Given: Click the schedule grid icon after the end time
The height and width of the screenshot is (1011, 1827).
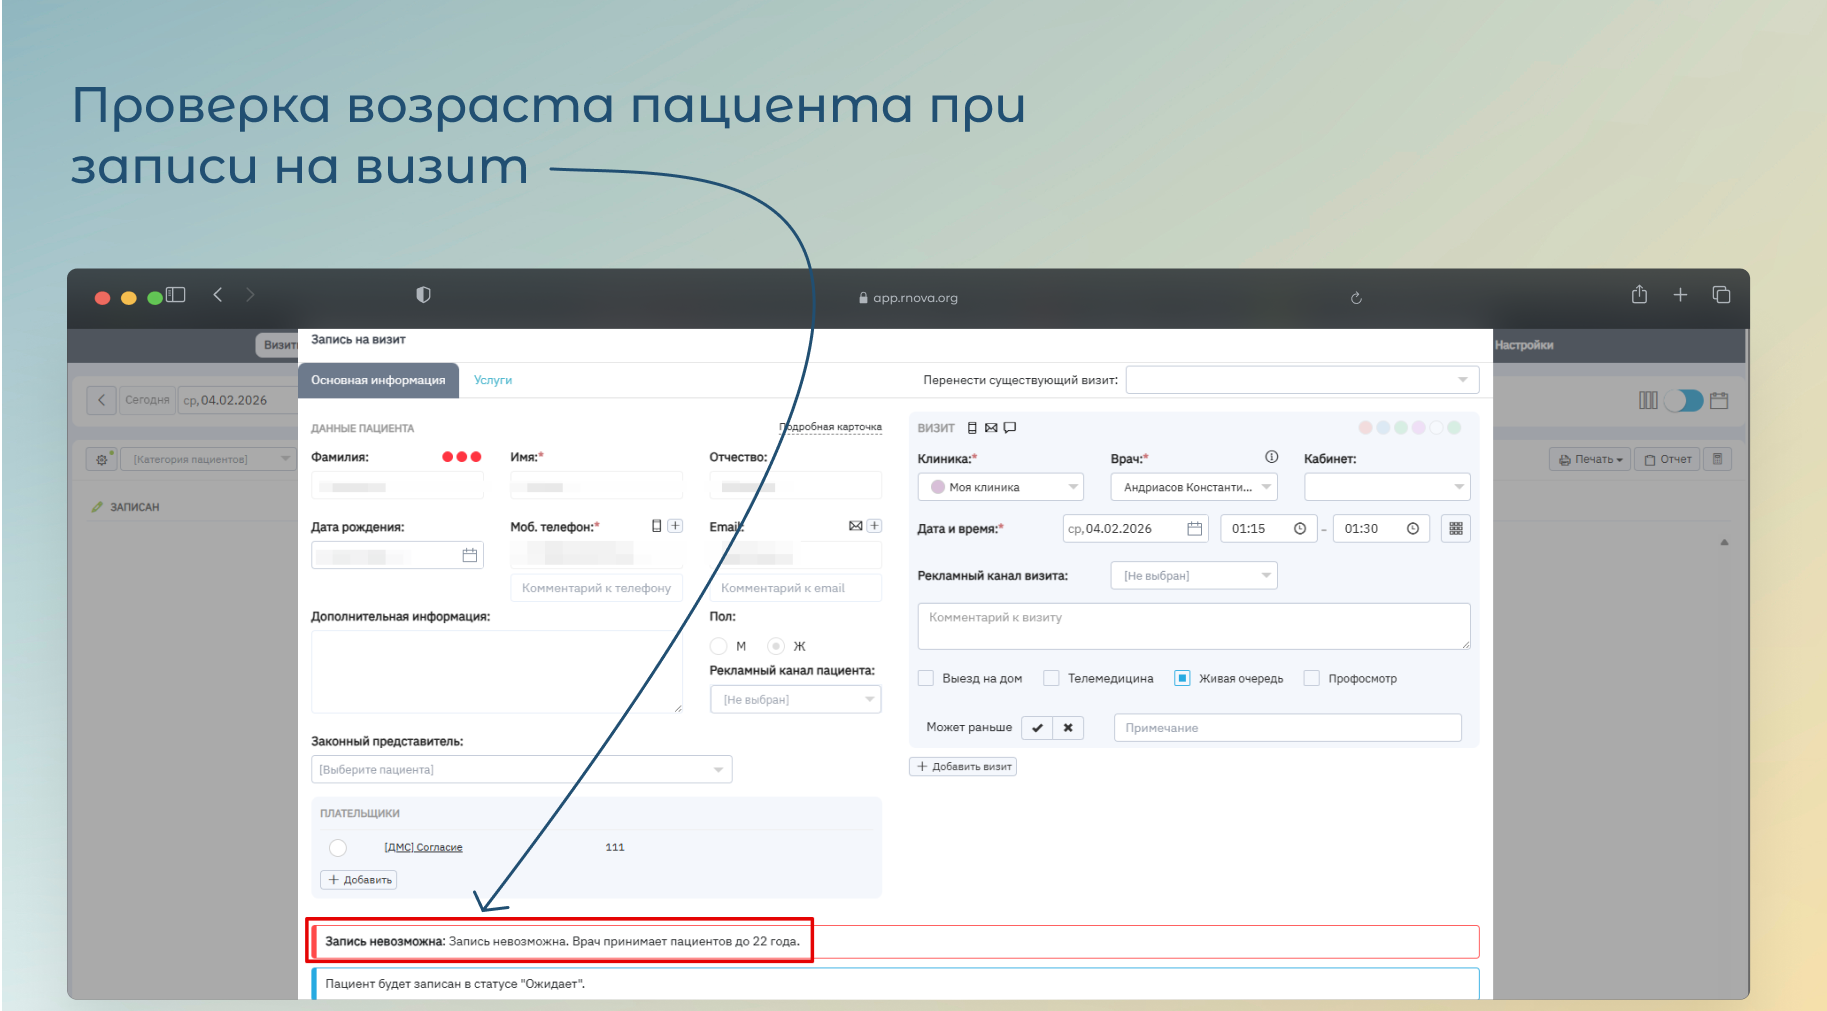Looking at the screenshot, I should (1455, 529).
